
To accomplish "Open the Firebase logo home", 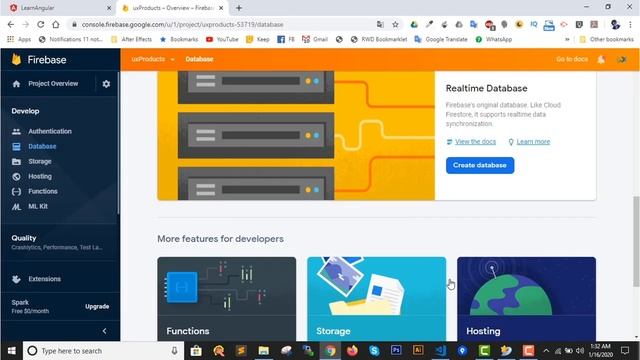I will (39, 60).
